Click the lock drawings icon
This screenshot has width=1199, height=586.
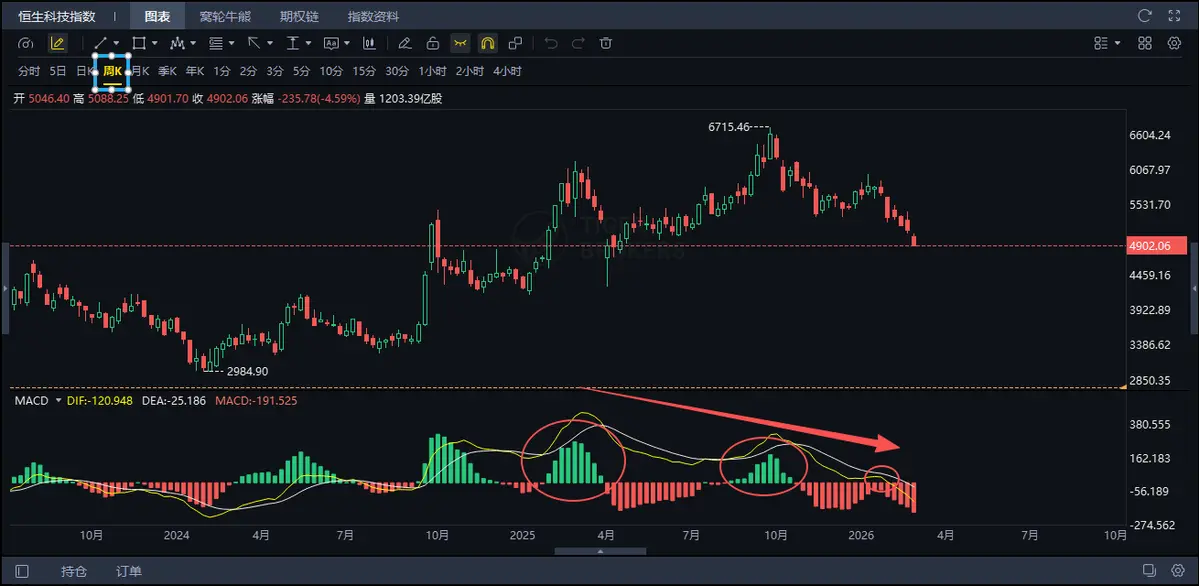click(433, 43)
